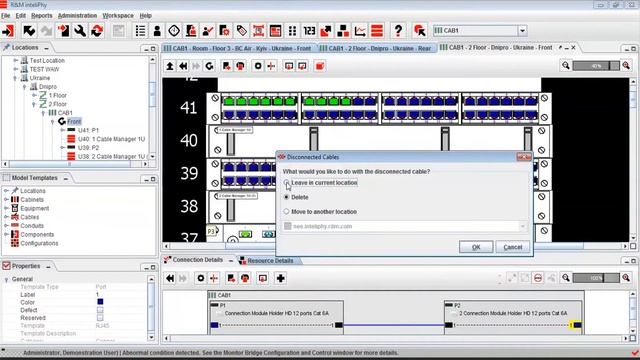
Task: Click the Connection Details 100% zoom slider
Action: [x=596, y=278]
